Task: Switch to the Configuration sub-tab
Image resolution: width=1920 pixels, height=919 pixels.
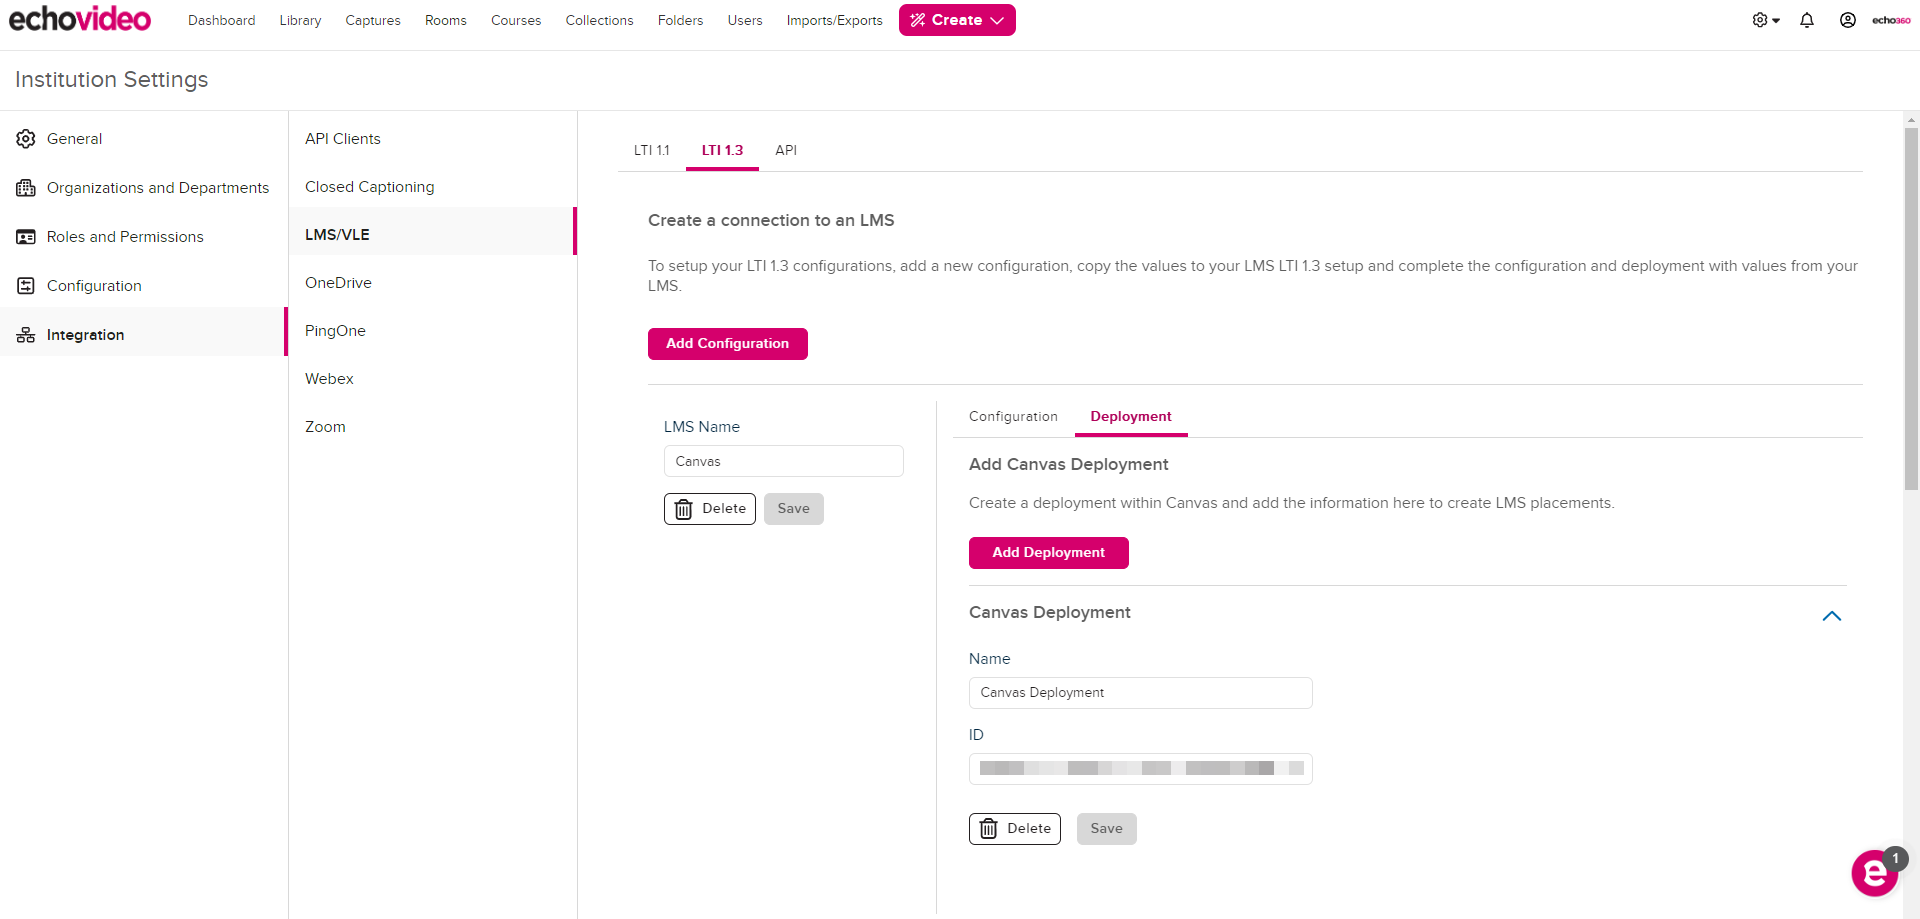Action: click(1013, 417)
